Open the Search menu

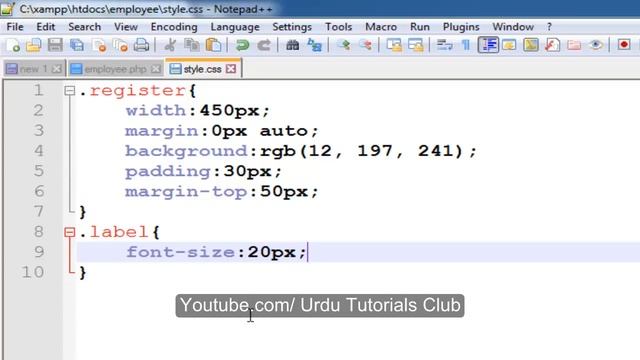click(84, 27)
